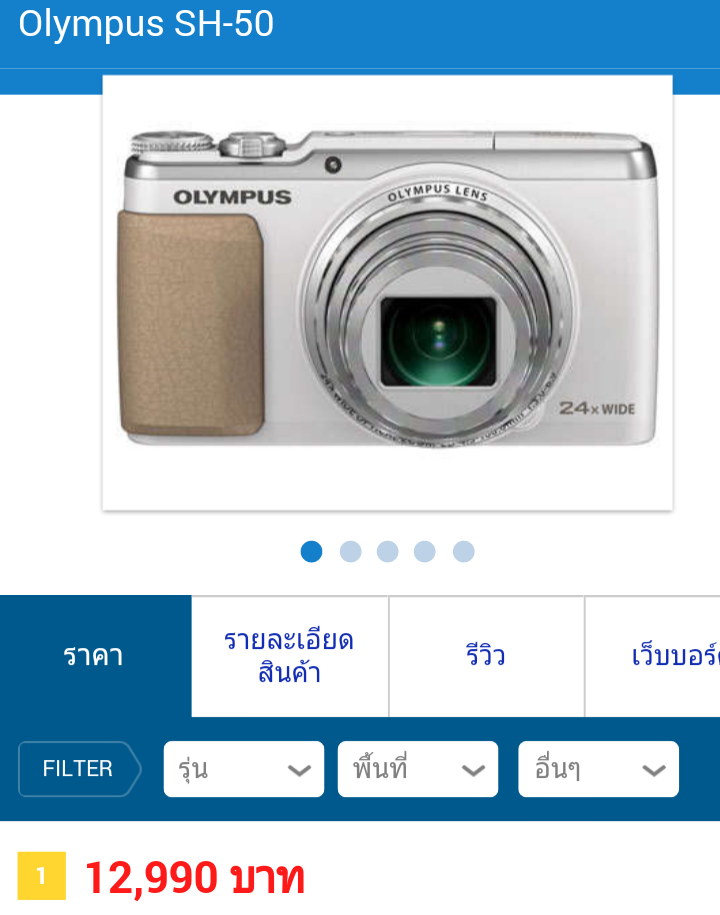The width and height of the screenshot is (720, 915).
Task: Jump to the fifth carousel image dot
Action: click(463, 551)
